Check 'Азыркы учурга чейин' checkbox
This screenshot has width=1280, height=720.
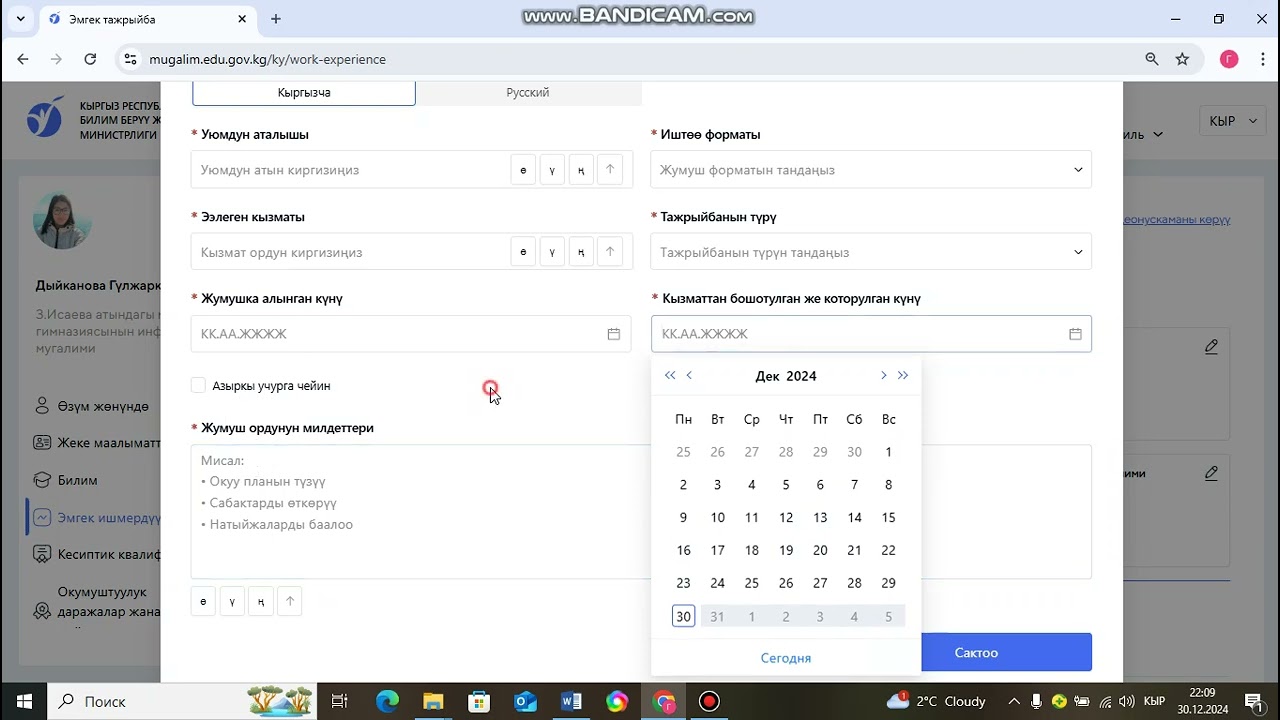click(x=198, y=385)
